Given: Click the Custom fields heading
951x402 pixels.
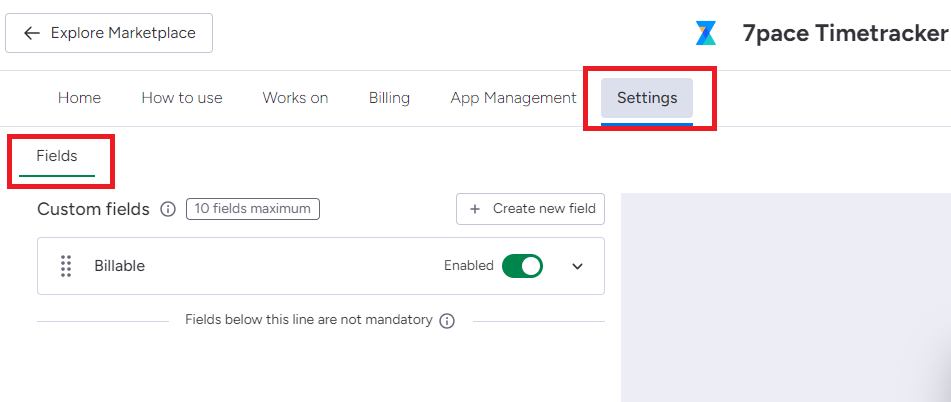Looking at the screenshot, I should pyautogui.click(x=93, y=209).
